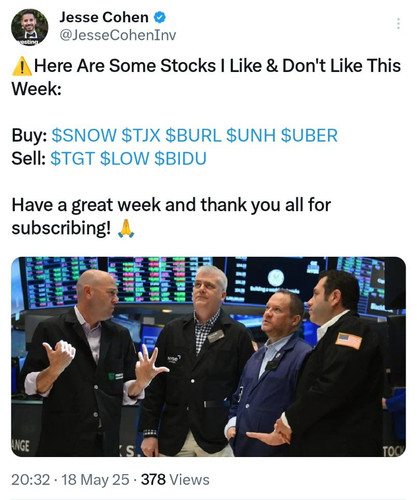This screenshot has height=500, width=417.
Task: Open the $UBER cashtag
Action: (309, 136)
